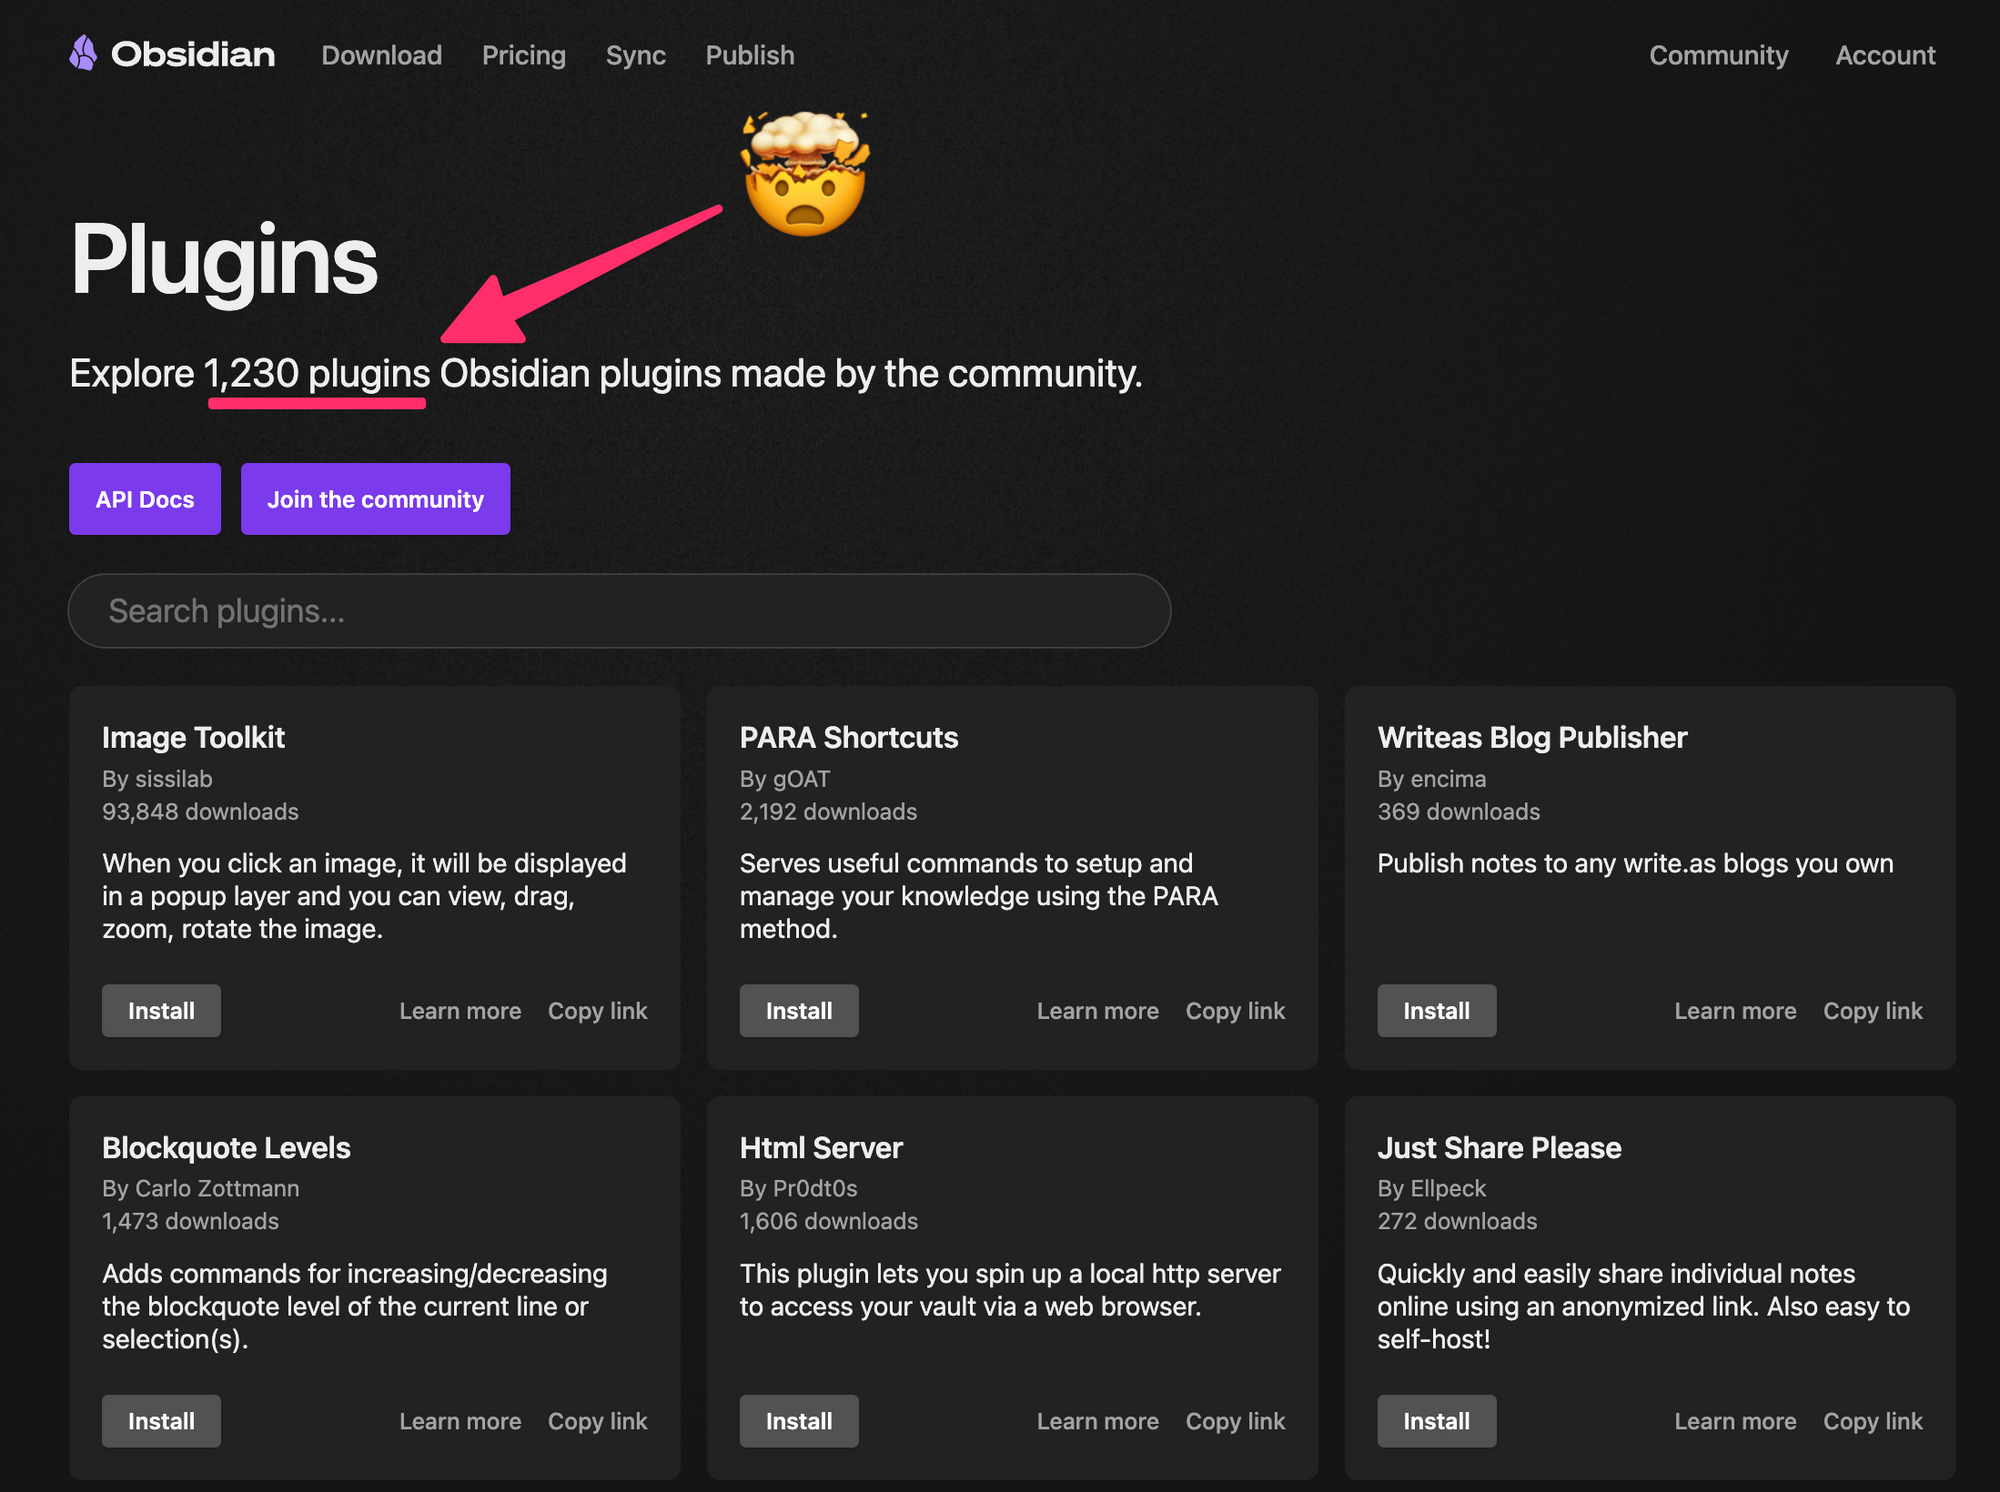
Task: Click the API Docs button
Action: 145,499
